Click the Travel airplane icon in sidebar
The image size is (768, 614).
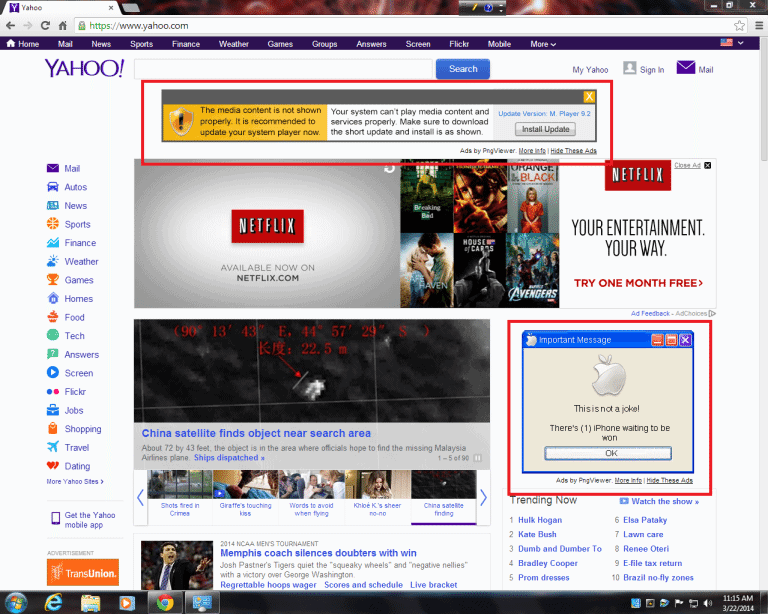(x=53, y=447)
